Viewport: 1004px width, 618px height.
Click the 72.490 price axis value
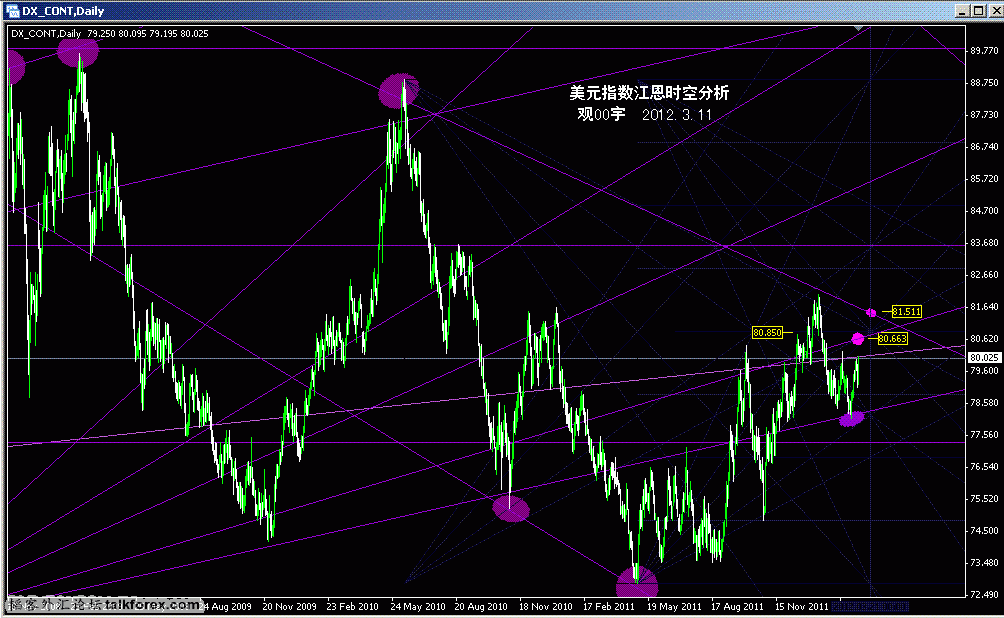pyautogui.click(x=985, y=595)
